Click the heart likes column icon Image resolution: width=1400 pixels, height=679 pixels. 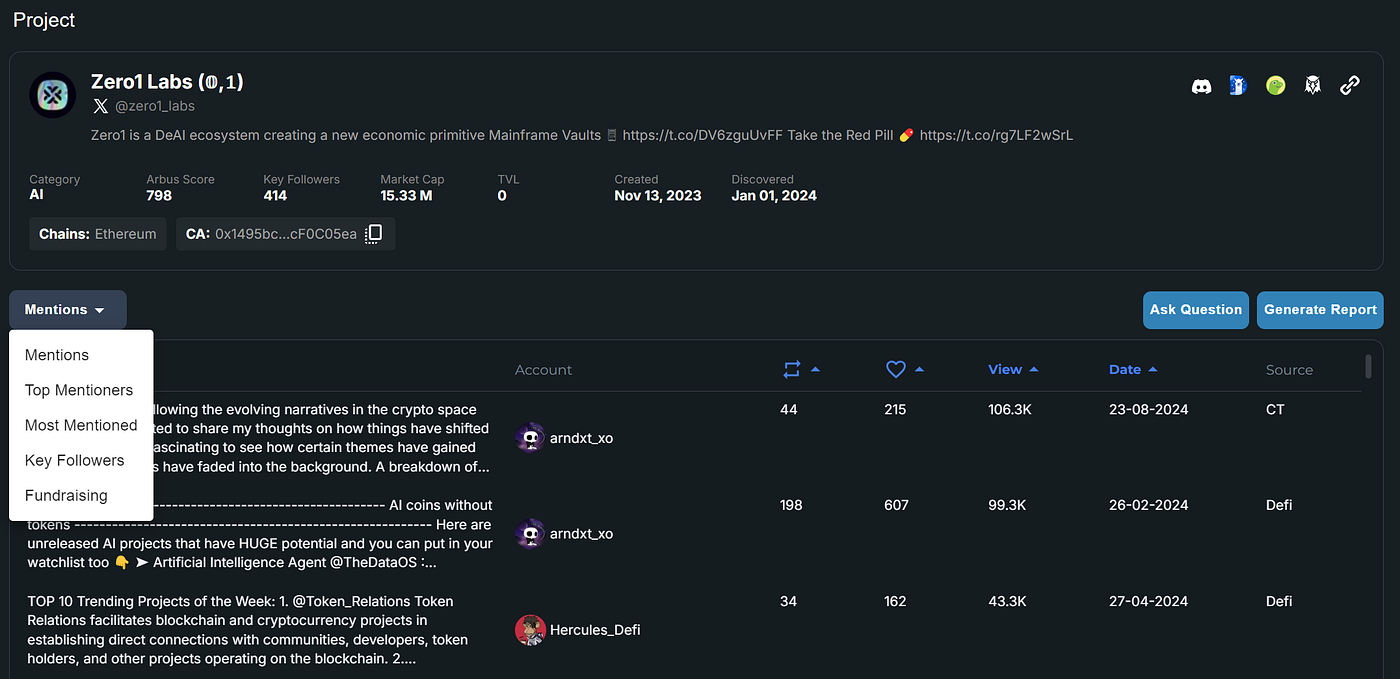896,370
